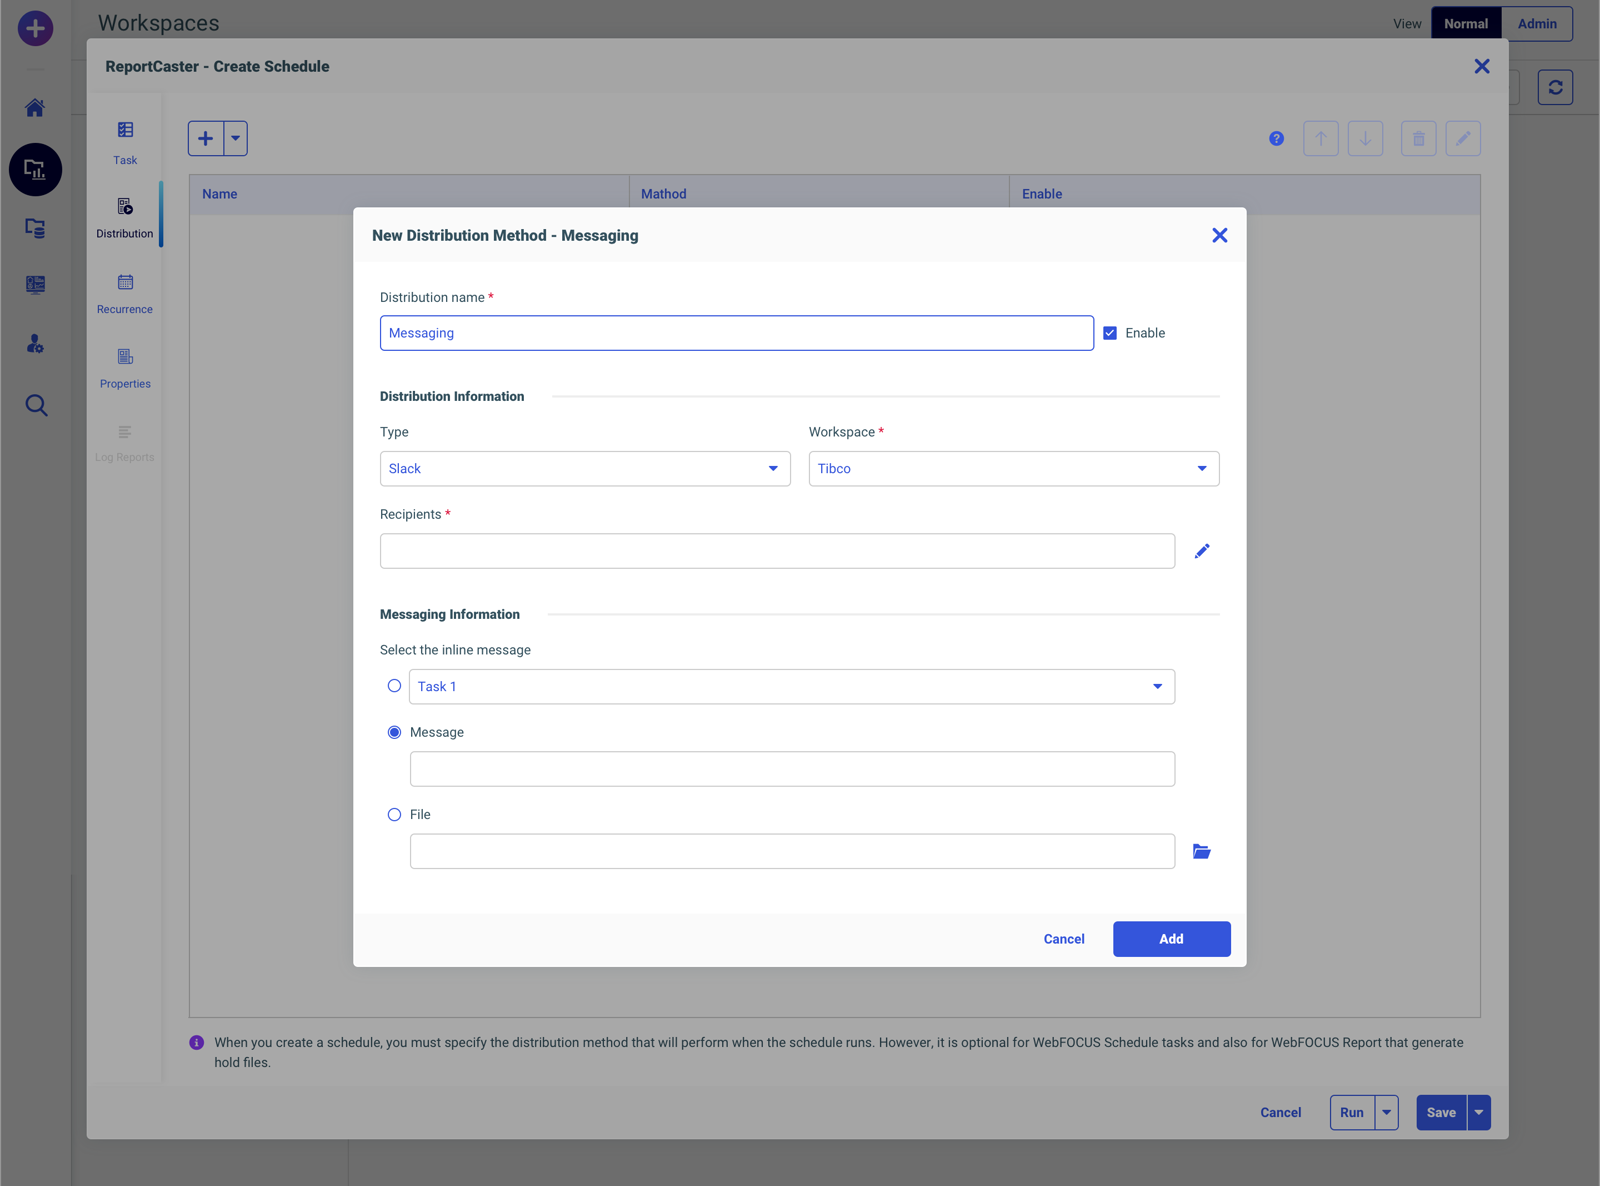
Task: Click Cancel in the Create Schedule footer
Action: pyautogui.click(x=1280, y=1112)
